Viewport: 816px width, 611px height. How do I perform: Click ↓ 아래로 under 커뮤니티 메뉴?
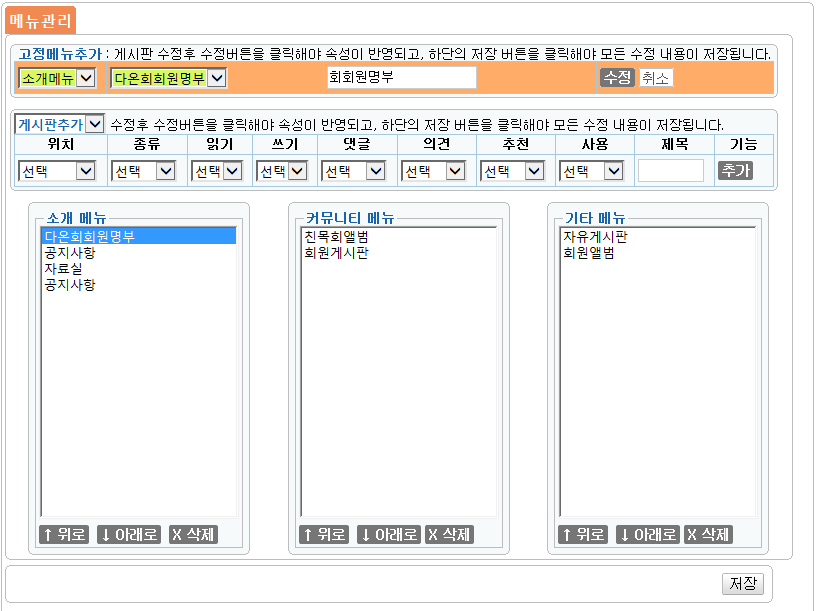tap(388, 535)
